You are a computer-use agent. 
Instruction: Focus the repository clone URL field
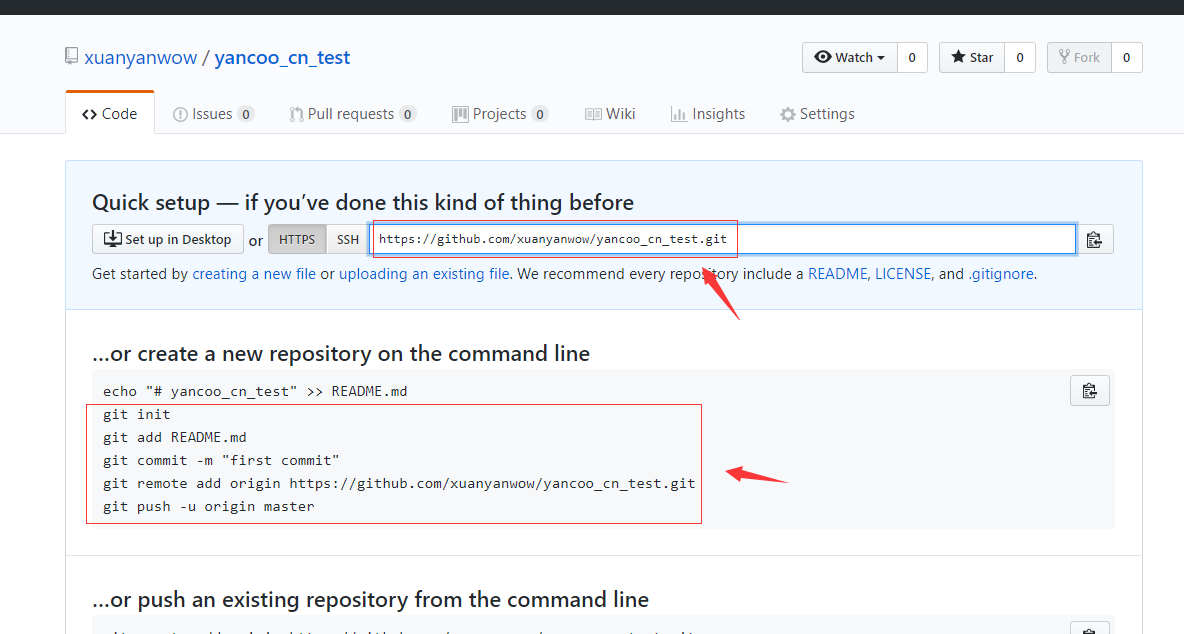[723, 239]
